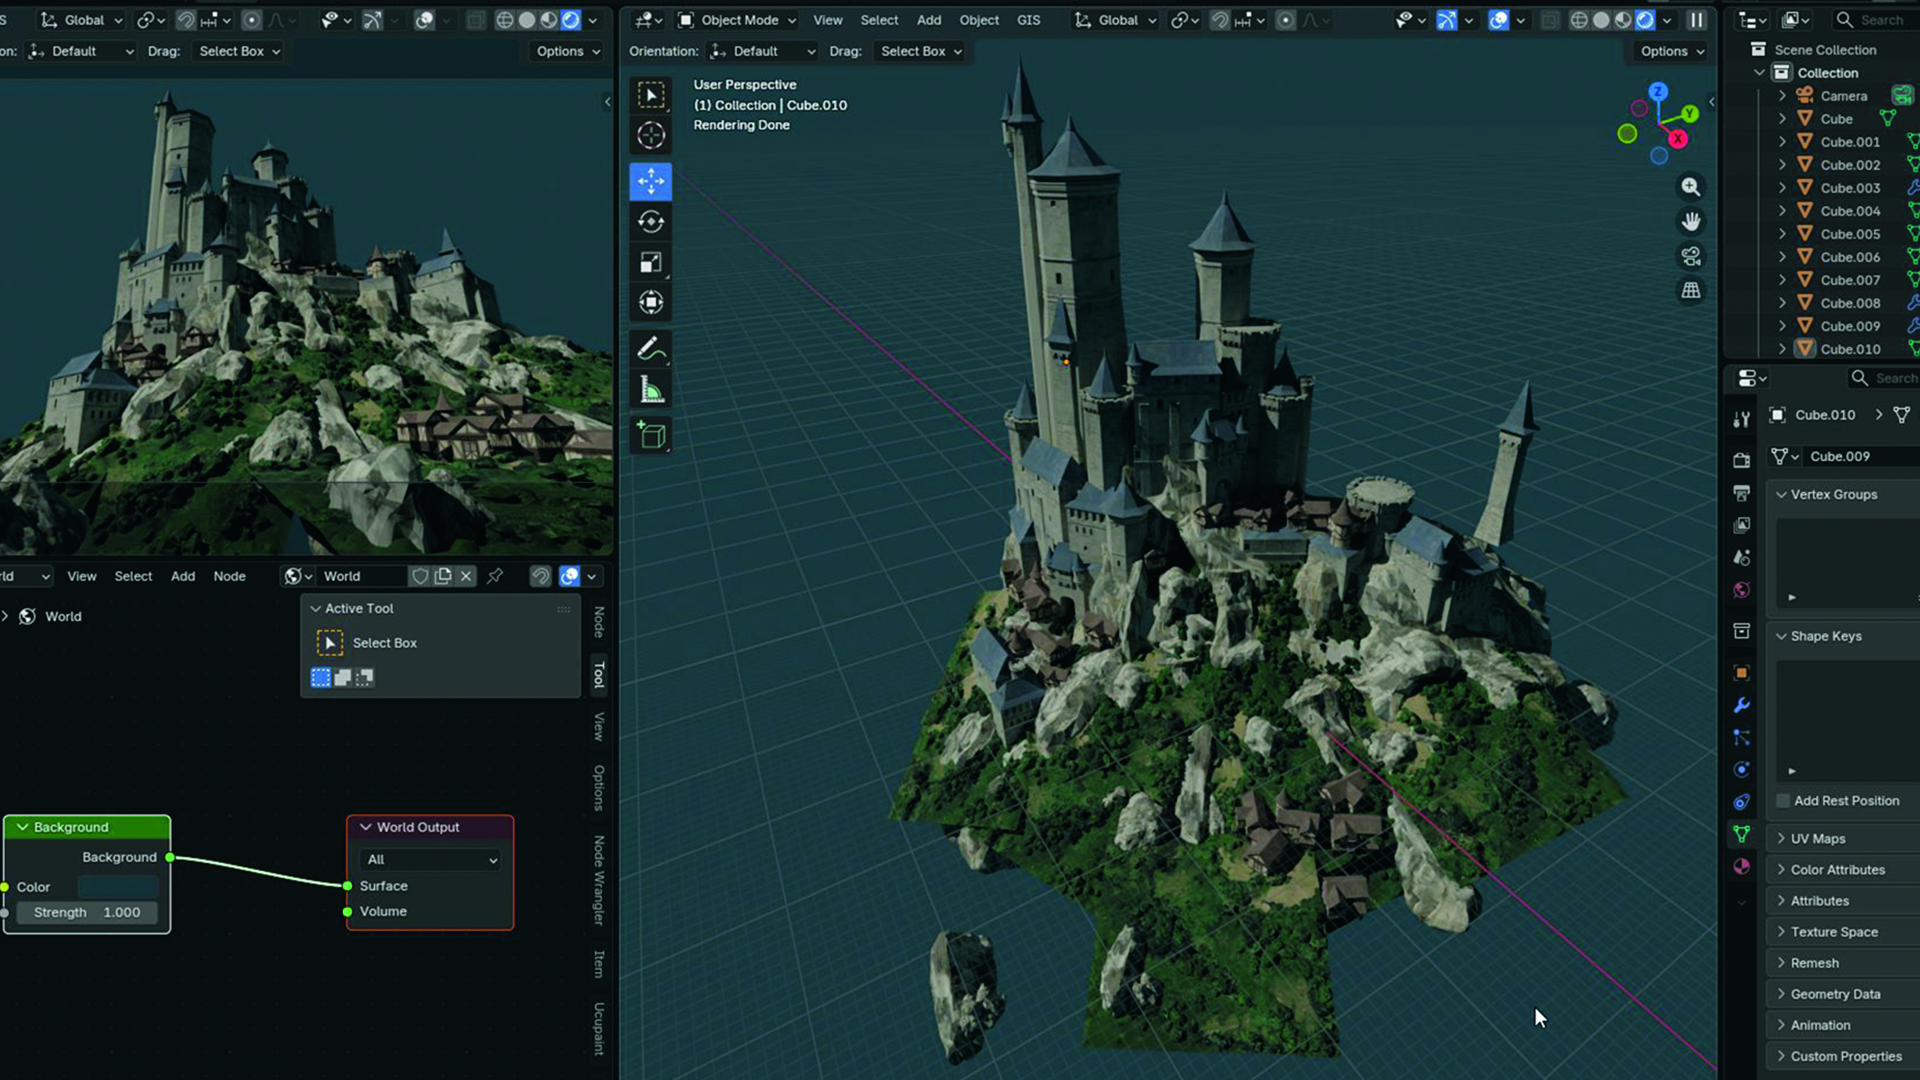Toggle gizmo visibility in right viewport
The width and height of the screenshot is (1920, 1080).
pyautogui.click(x=1446, y=20)
